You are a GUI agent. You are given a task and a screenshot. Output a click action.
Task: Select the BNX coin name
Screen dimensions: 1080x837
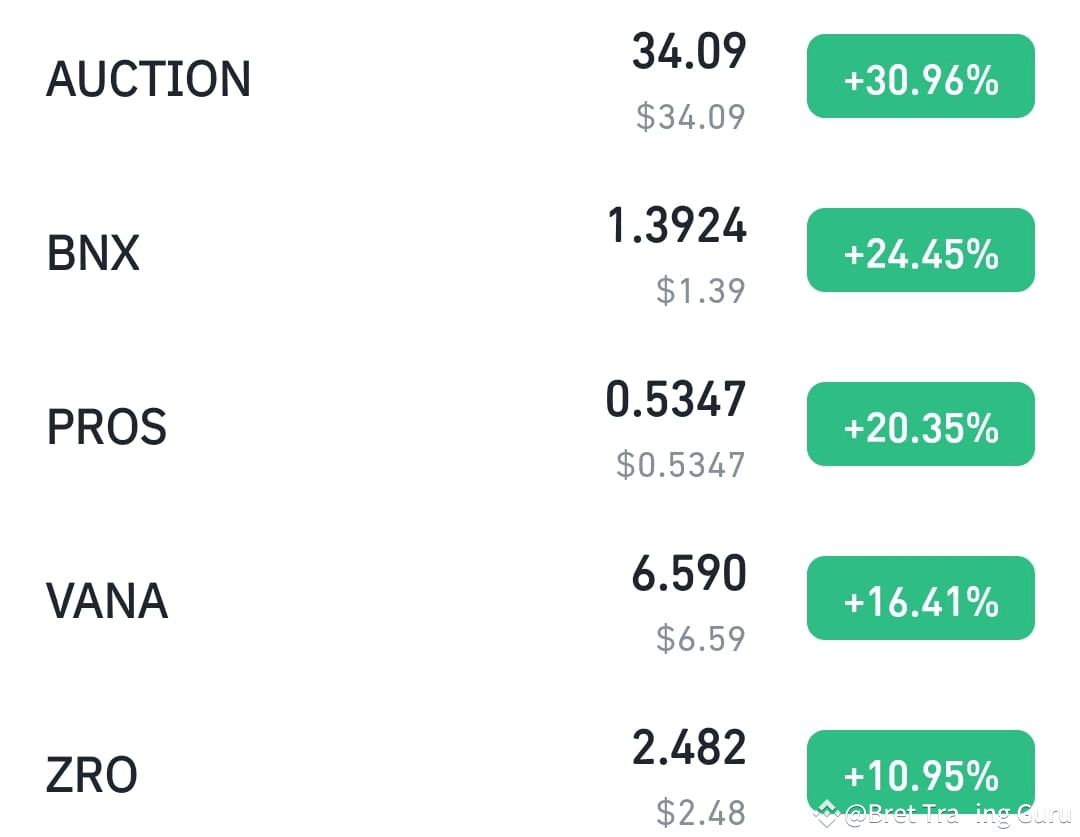pyautogui.click(x=93, y=253)
